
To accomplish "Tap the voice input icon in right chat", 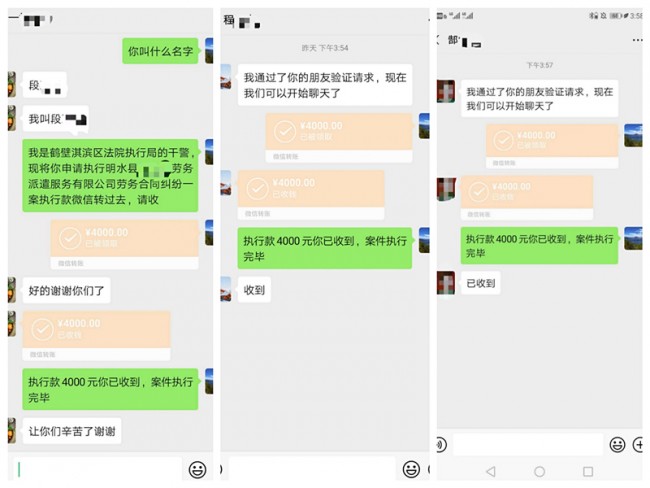I will 441,445.
